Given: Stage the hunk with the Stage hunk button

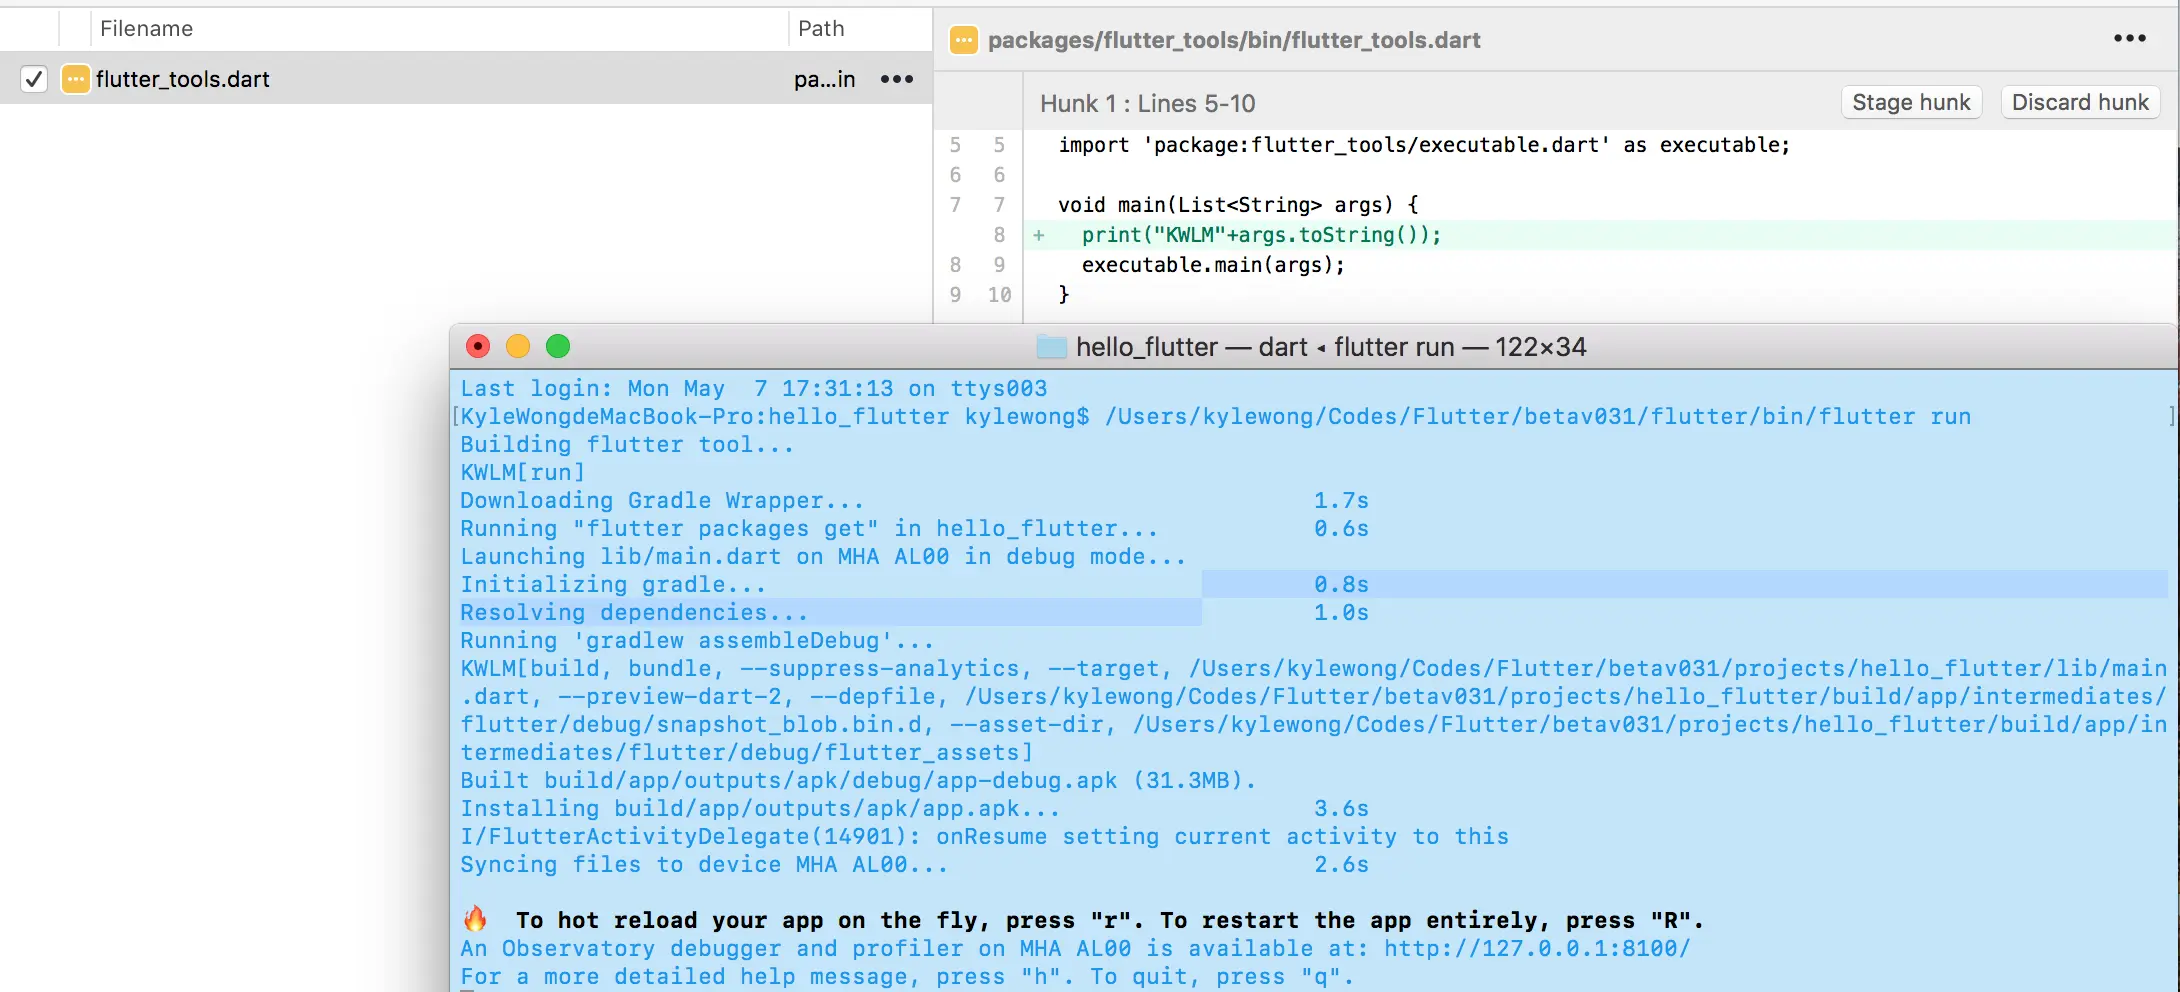Looking at the screenshot, I should point(1910,102).
